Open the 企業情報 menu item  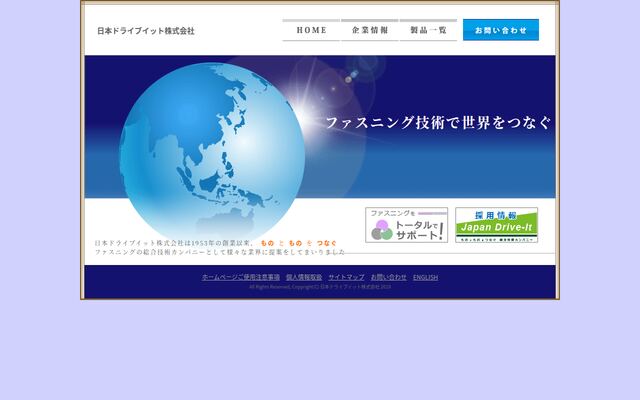point(370,30)
